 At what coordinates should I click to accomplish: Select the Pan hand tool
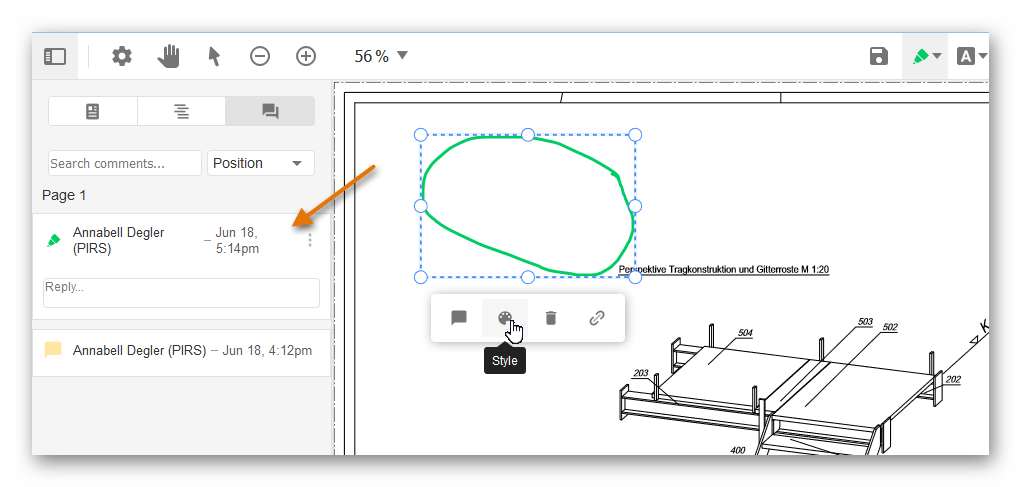coord(168,57)
